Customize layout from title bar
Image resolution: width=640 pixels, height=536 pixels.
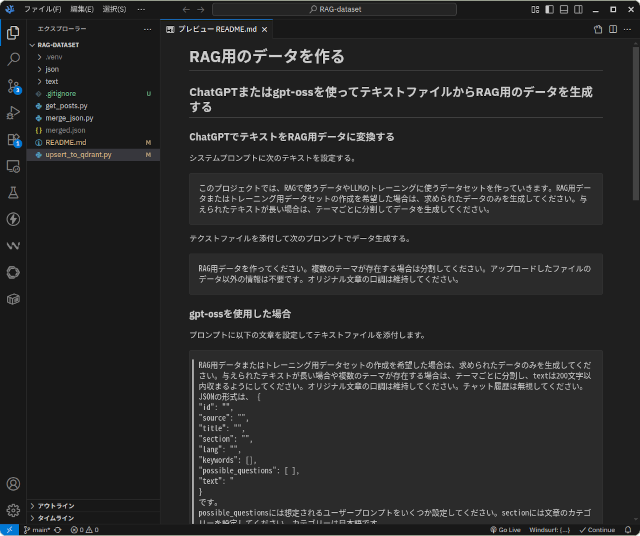(x=535, y=9)
